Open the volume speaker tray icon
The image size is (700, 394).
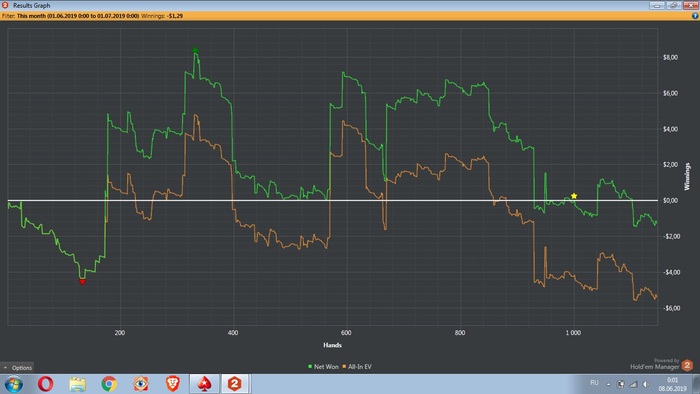point(646,384)
